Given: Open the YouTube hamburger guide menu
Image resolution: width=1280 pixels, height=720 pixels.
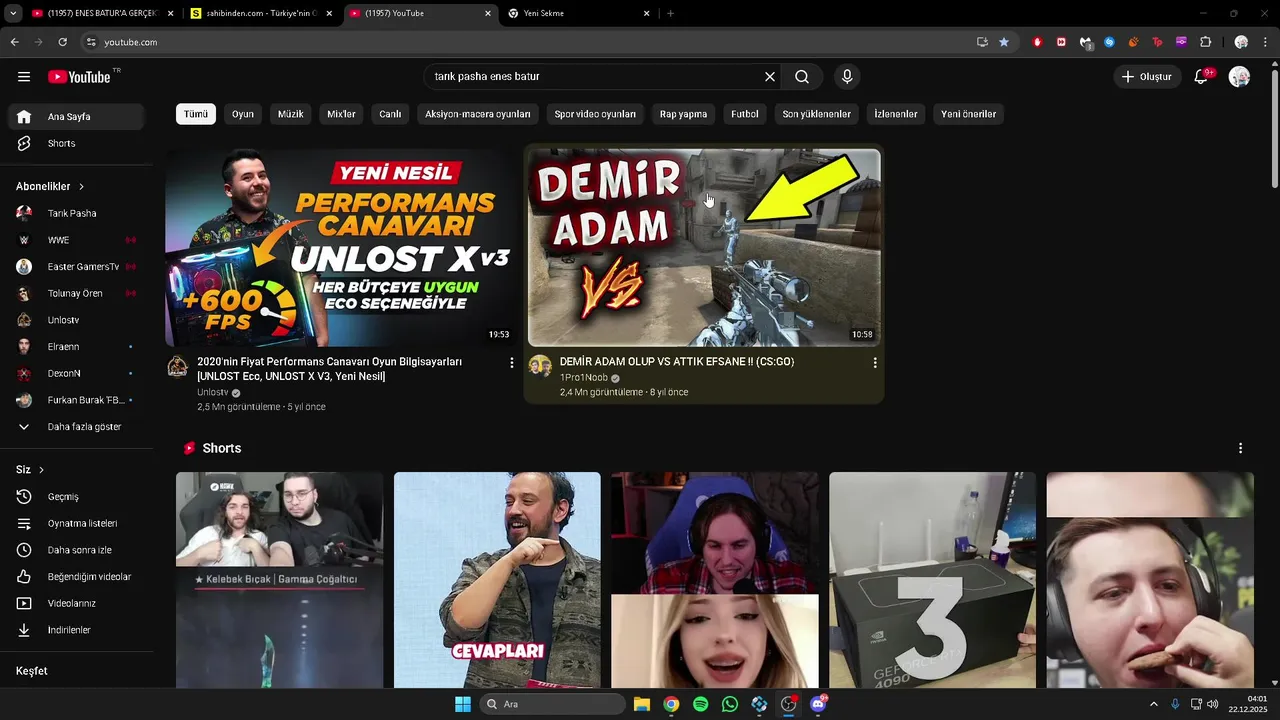Looking at the screenshot, I should (24, 77).
